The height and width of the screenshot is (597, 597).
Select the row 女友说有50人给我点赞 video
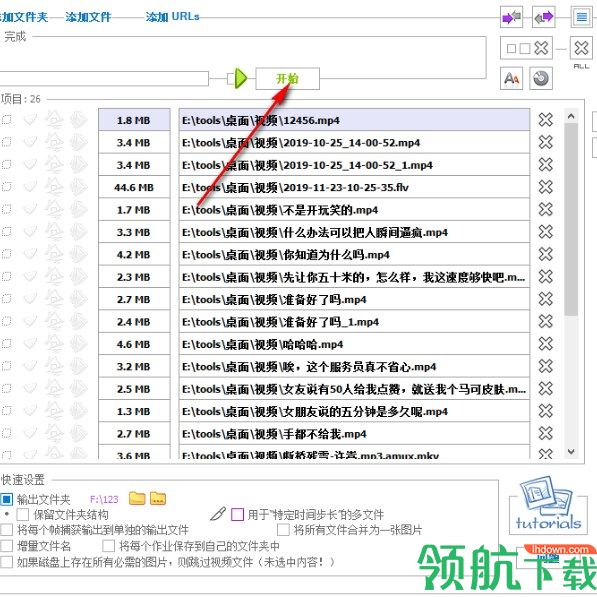point(354,389)
